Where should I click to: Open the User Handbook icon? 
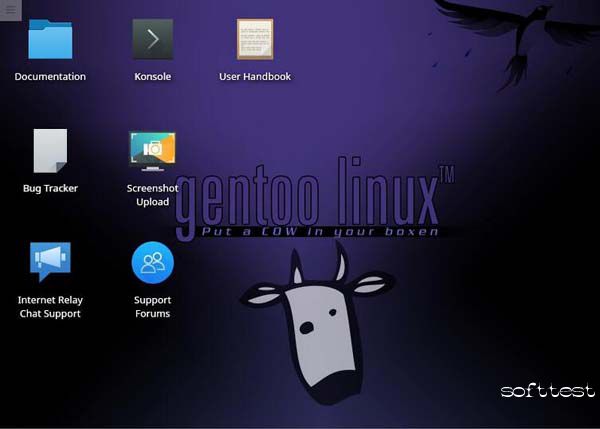[255, 39]
